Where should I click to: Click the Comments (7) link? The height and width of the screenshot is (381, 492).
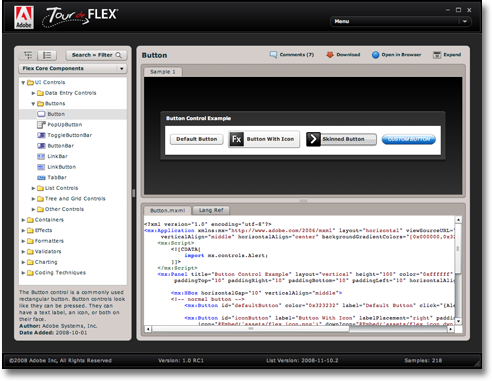coord(297,55)
